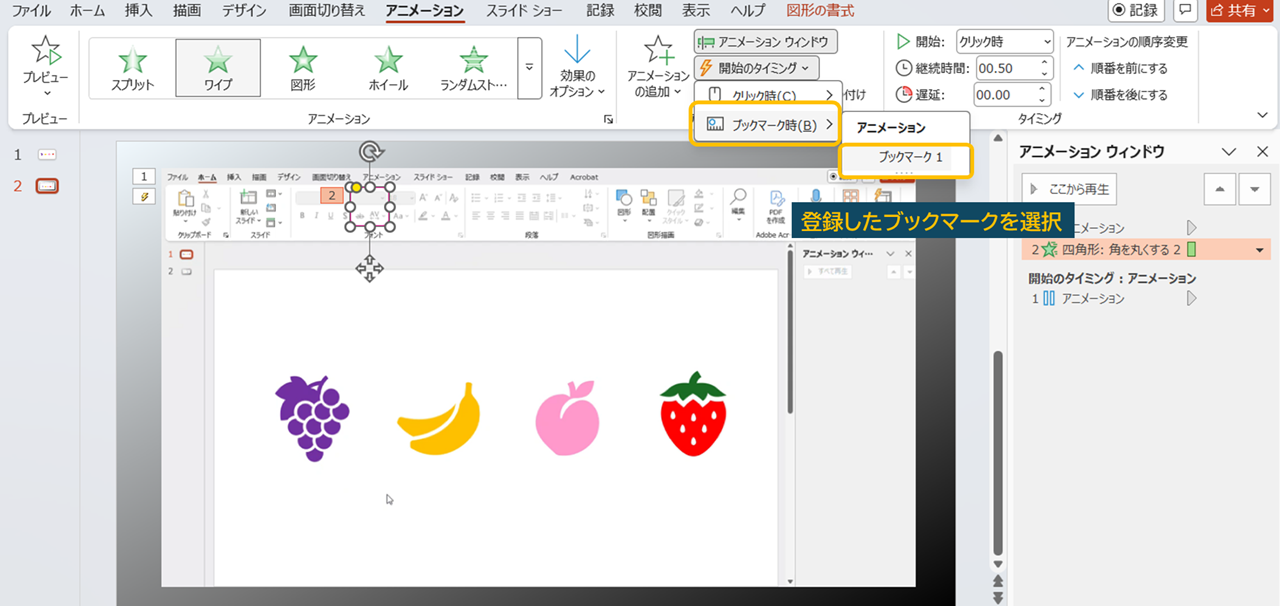Viewport: 1280px width, 606px height.
Task: Select the Wheel animation effect
Action: click(387, 60)
